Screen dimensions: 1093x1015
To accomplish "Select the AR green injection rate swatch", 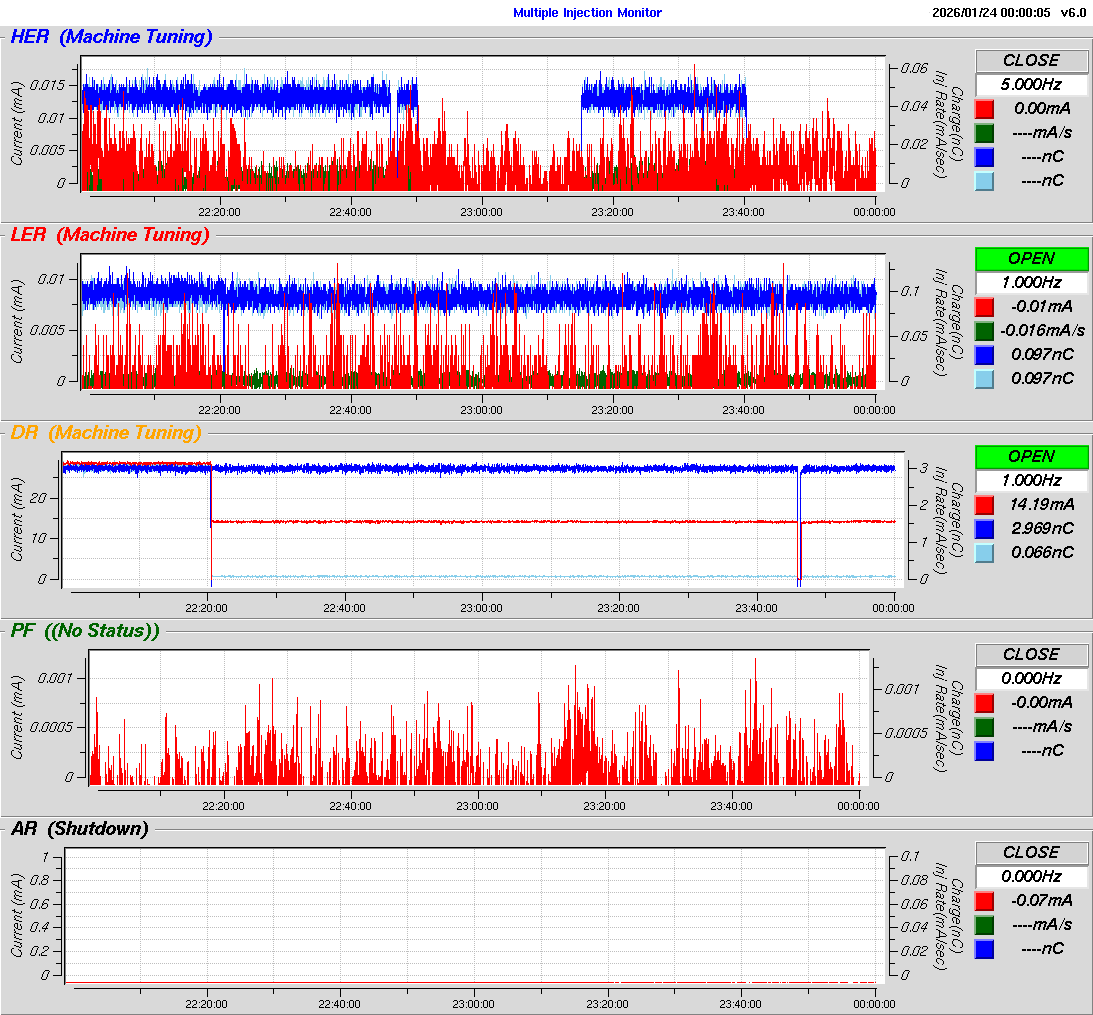I will click(x=984, y=925).
